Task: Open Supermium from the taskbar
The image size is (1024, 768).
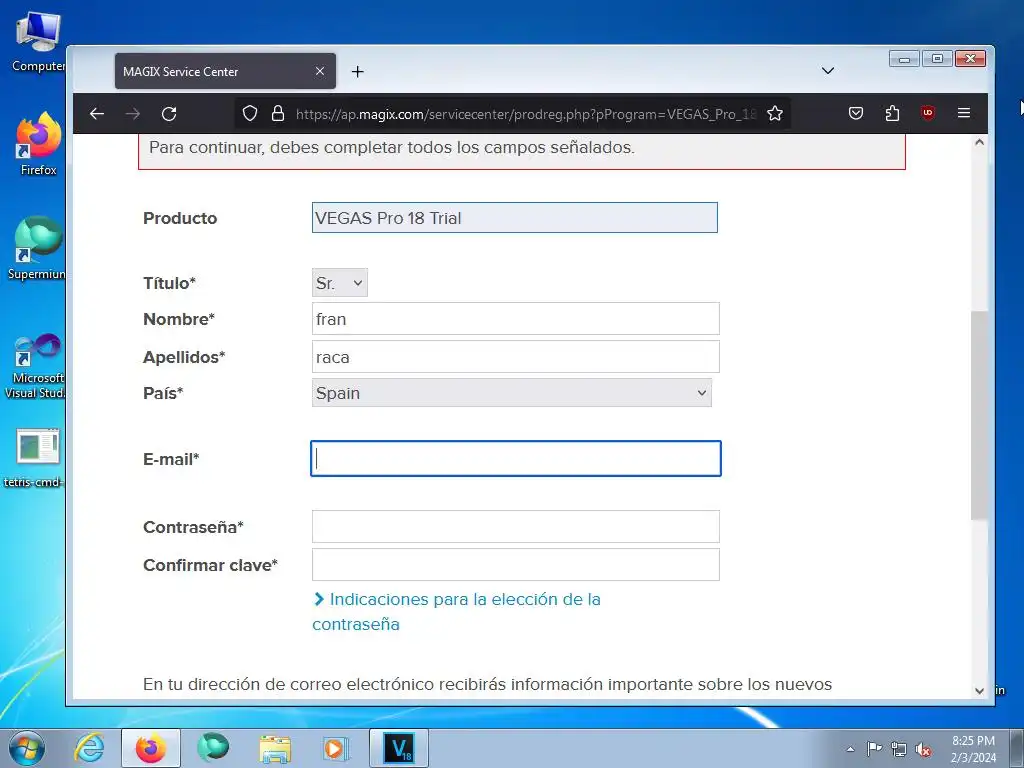Action: point(213,748)
